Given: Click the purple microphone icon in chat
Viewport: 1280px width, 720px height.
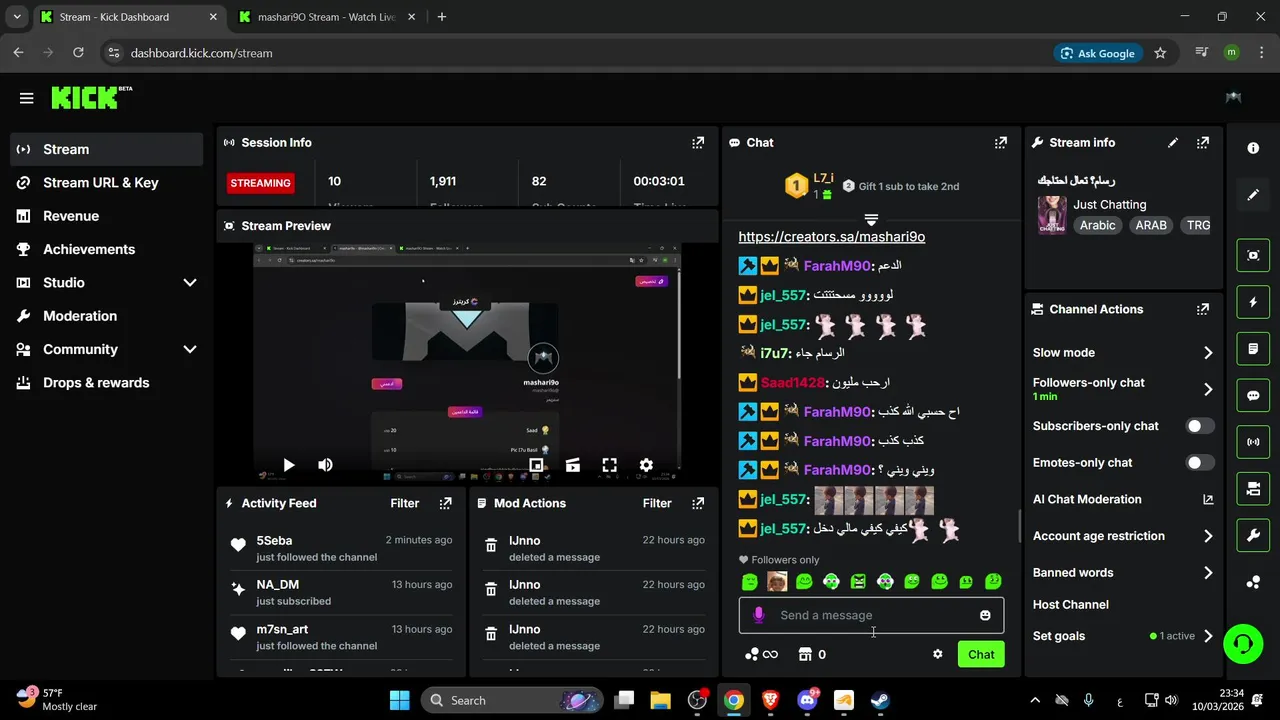Looking at the screenshot, I should click(759, 615).
